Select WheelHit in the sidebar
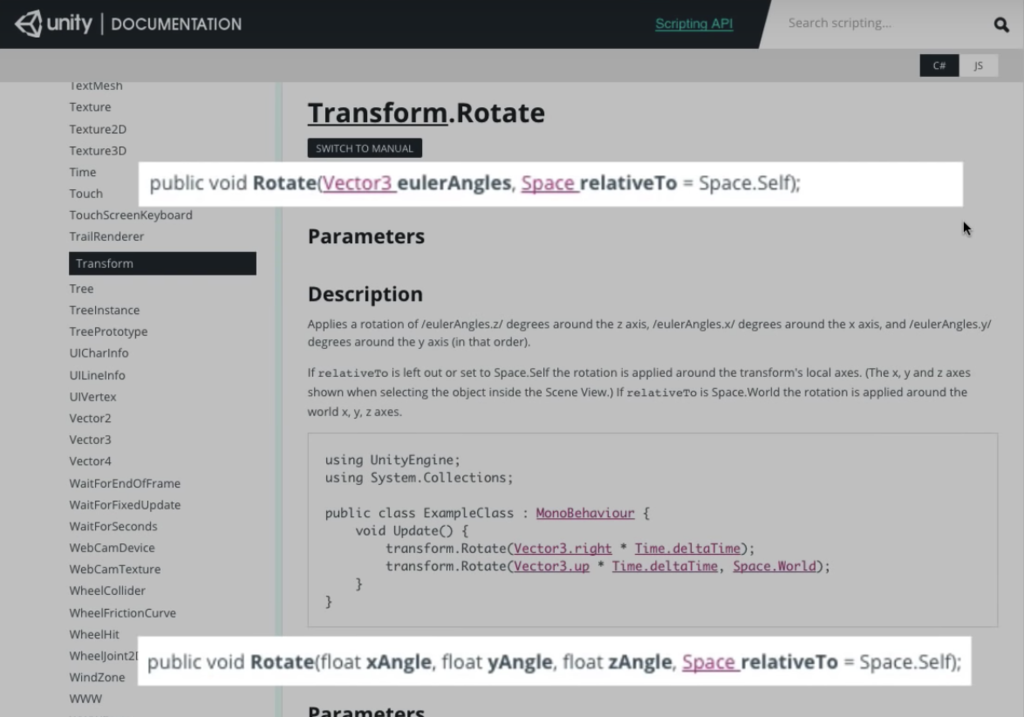 (x=94, y=635)
